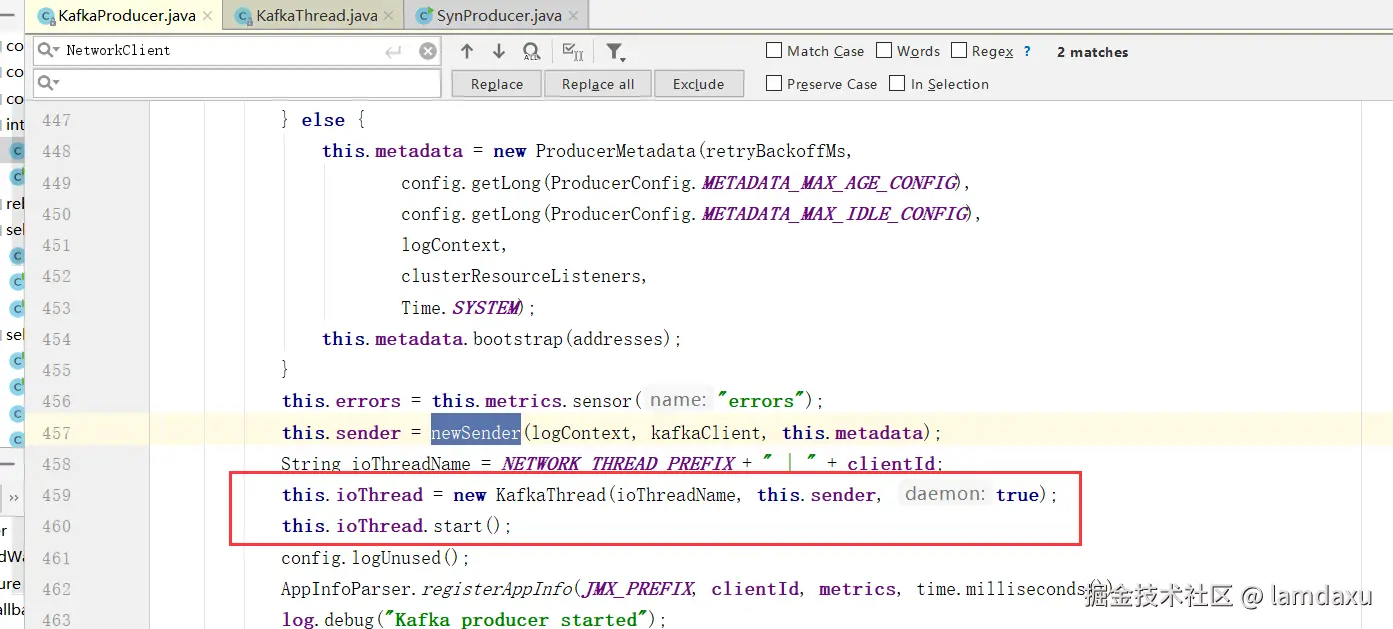Click the select all occurrences icon

[x=573, y=51]
